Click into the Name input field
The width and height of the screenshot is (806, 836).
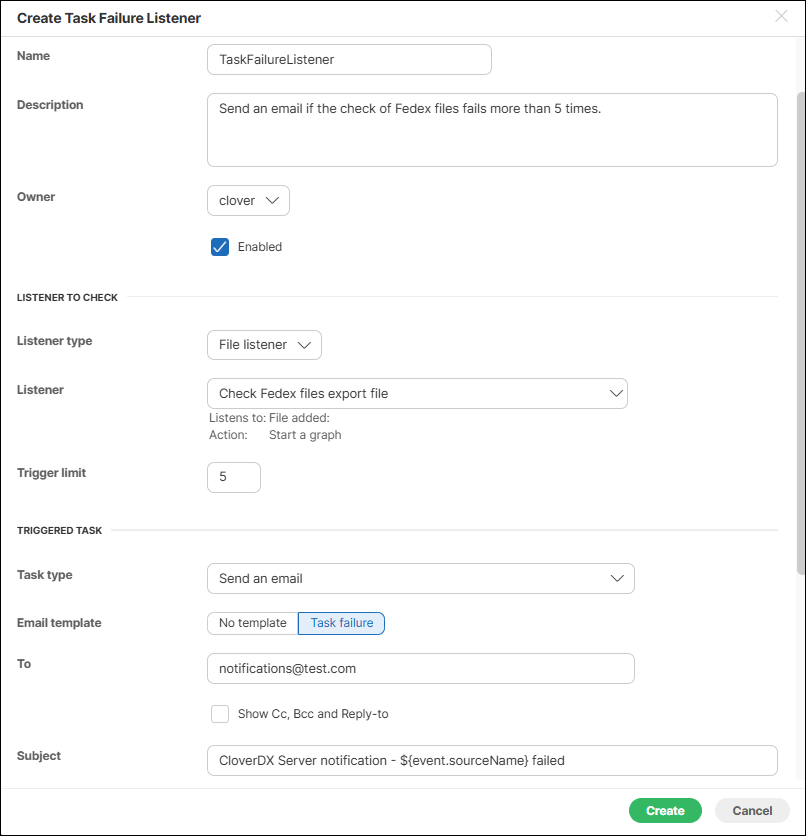click(349, 60)
